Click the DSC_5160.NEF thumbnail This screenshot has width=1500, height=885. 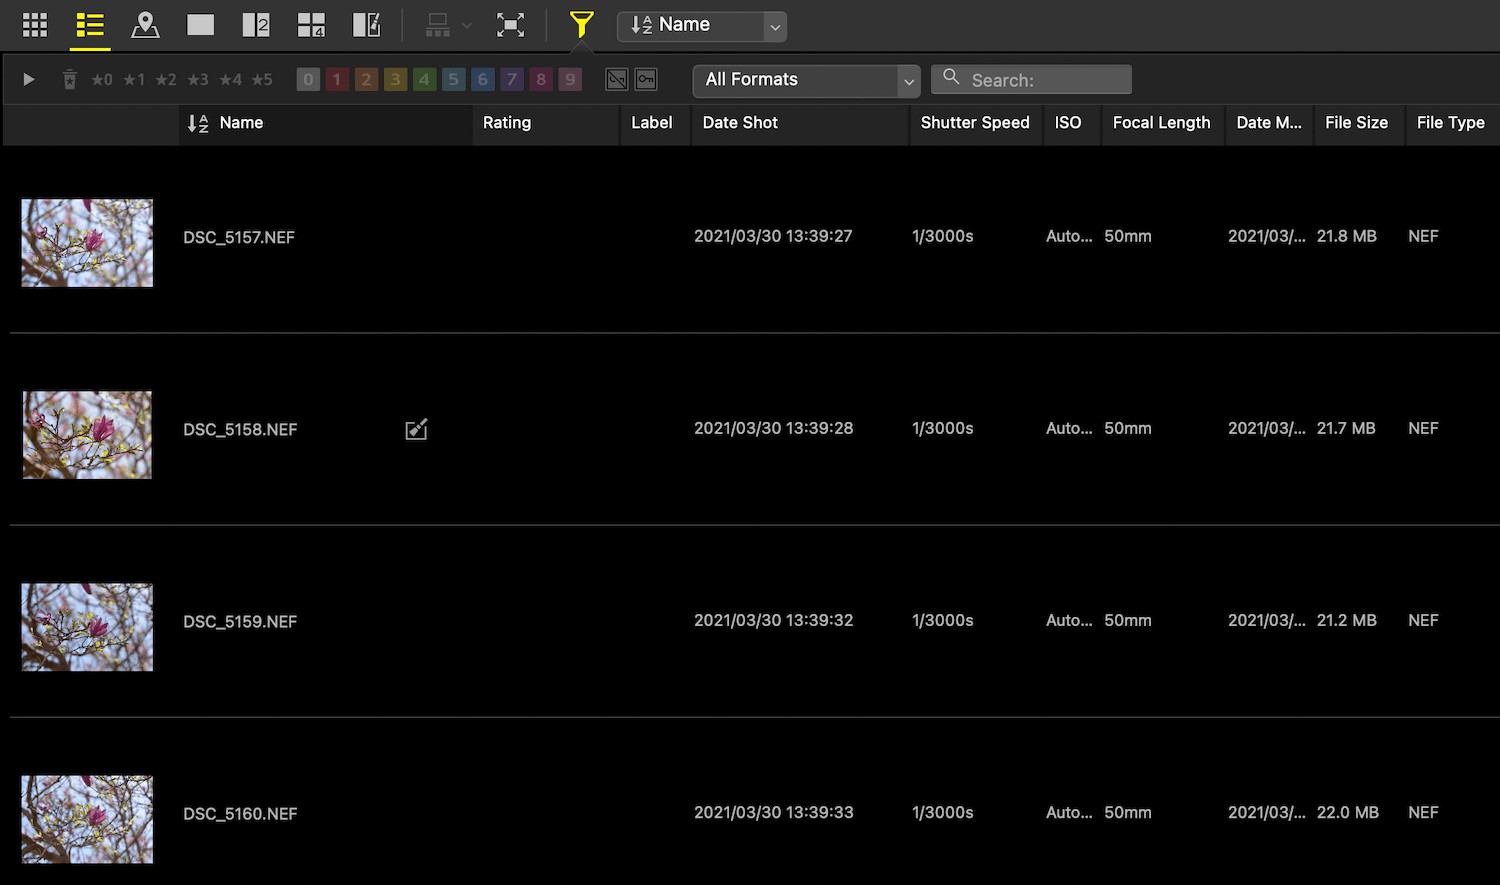tap(87, 818)
